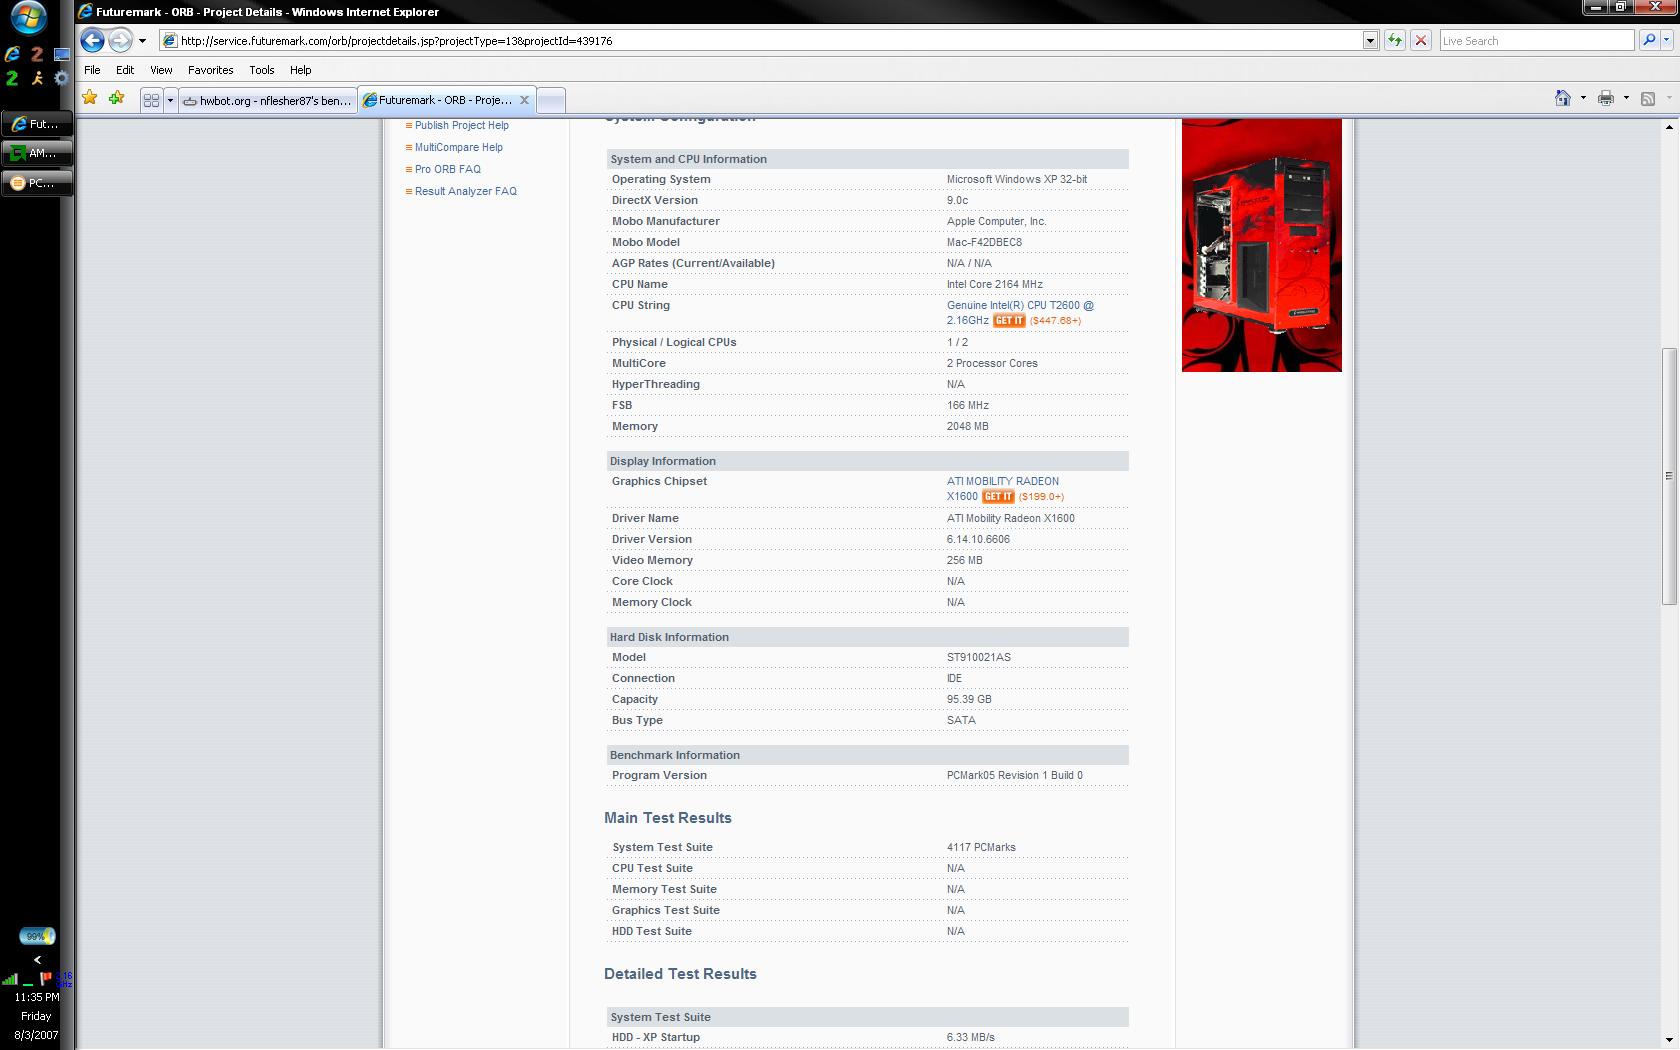1680x1050 pixels.
Task: Click the running figure quick launch icon
Action: [37, 78]
